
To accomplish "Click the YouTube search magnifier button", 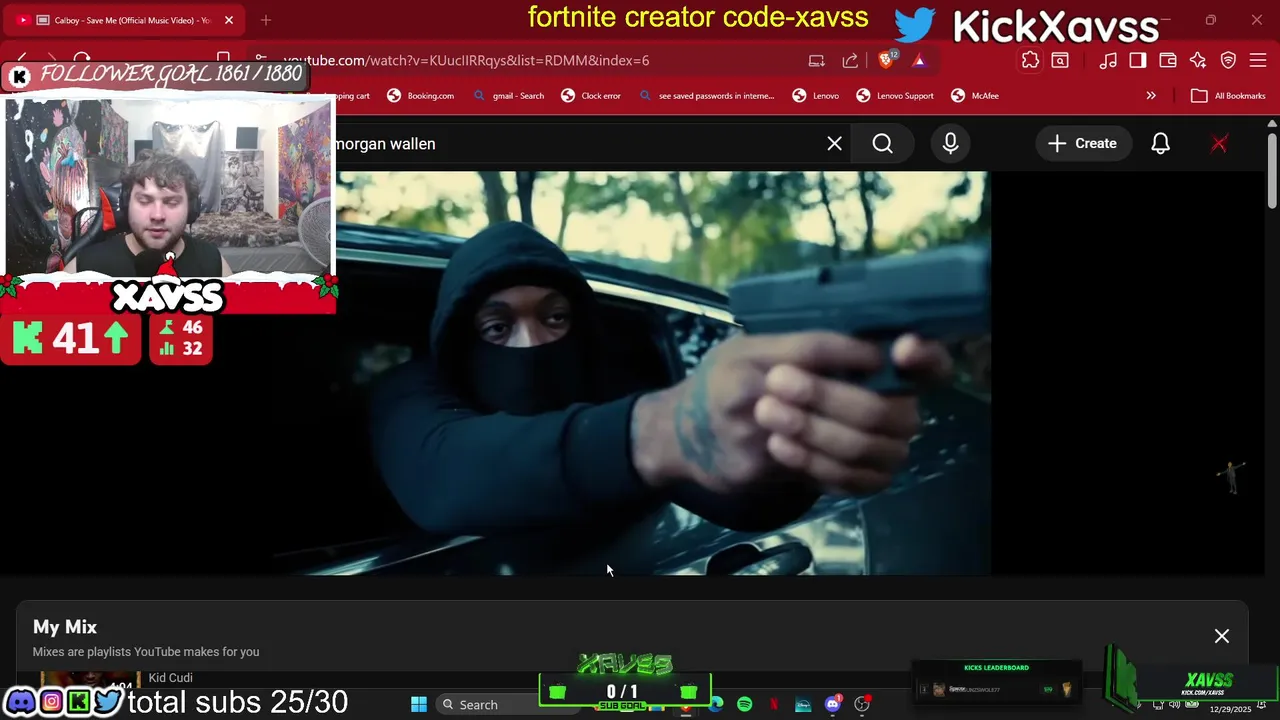I will 882,144.
